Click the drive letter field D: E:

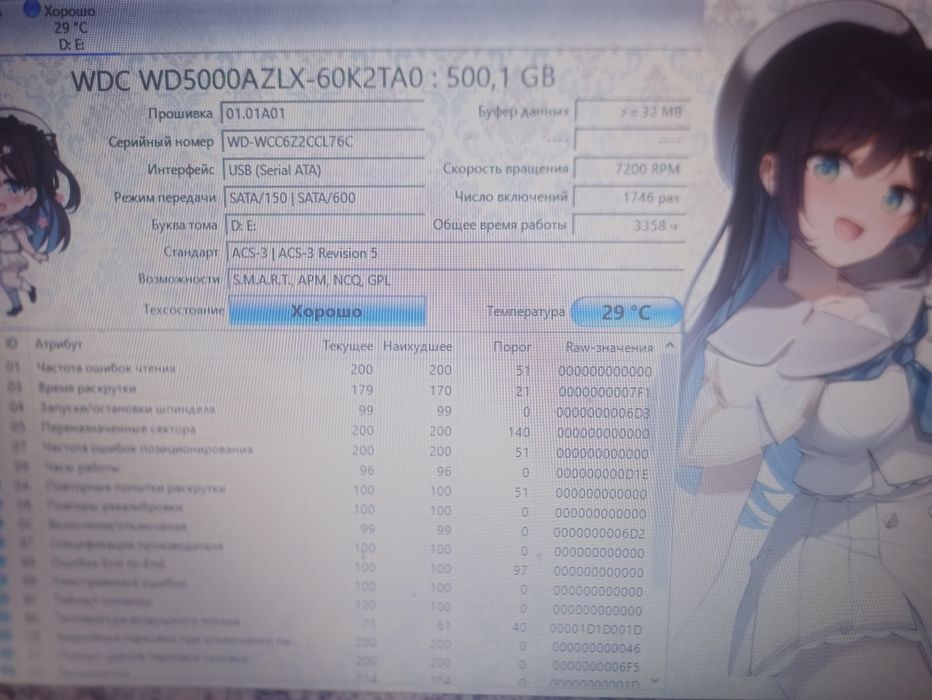point(326,225)
